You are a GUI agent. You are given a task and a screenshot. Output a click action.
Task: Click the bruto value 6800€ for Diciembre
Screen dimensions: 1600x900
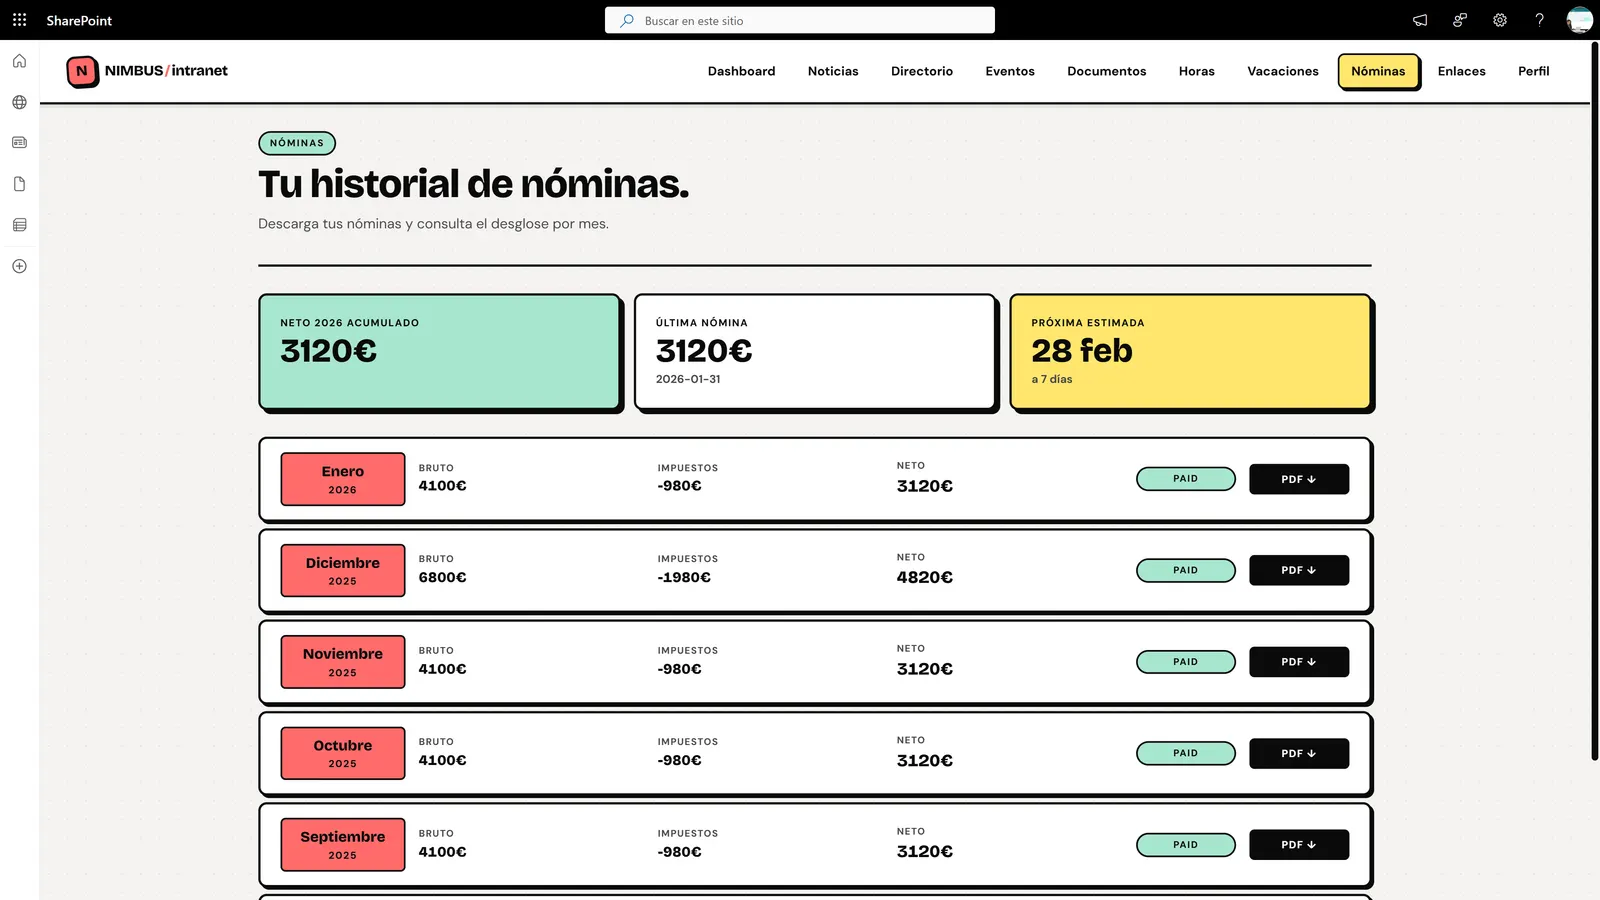[x=443, y=577]
